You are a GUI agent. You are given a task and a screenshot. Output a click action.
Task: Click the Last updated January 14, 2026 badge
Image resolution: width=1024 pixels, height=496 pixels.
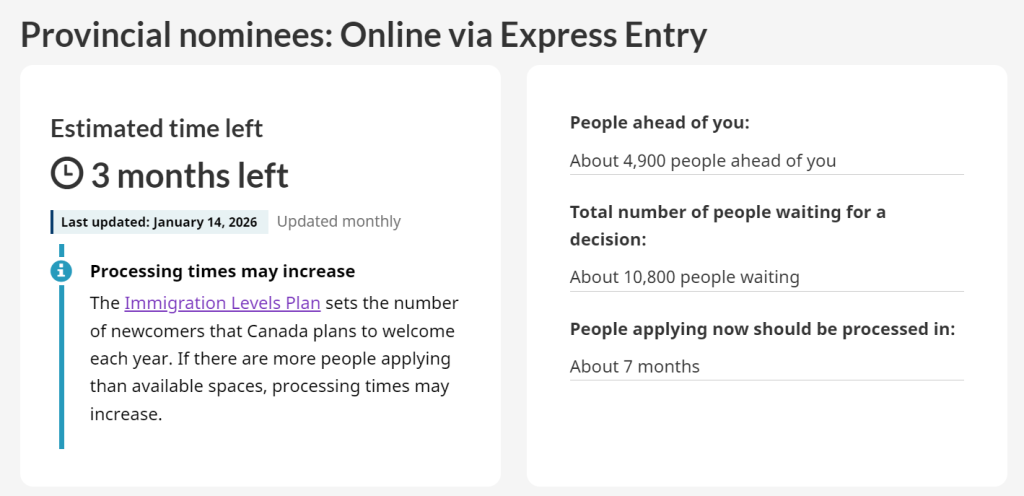coord(159,221)
